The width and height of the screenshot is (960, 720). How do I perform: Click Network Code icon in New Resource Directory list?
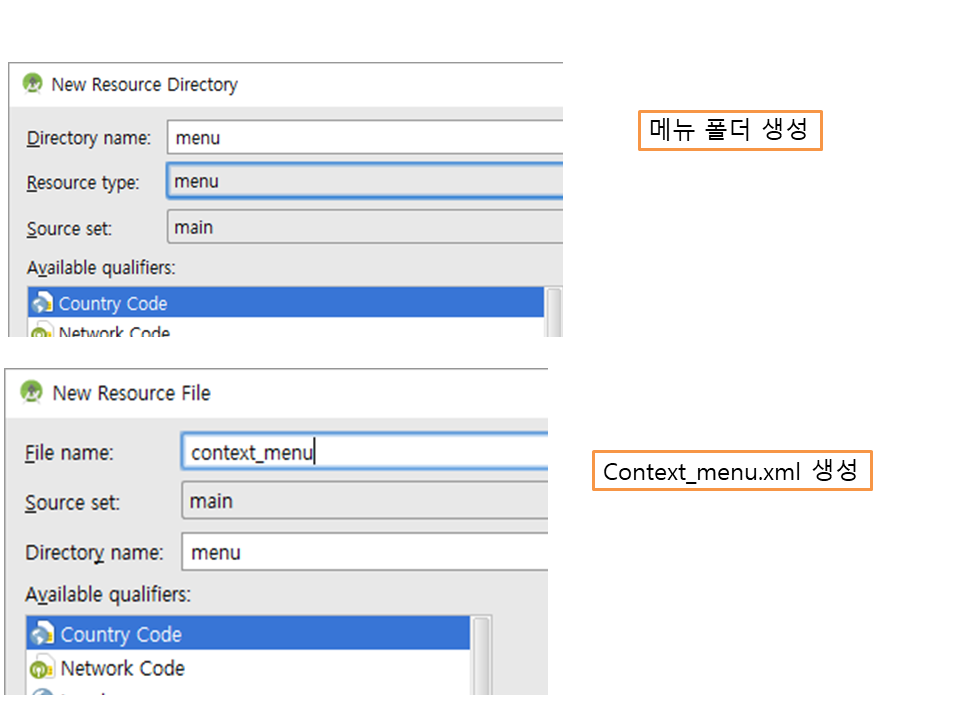(42, 331)
